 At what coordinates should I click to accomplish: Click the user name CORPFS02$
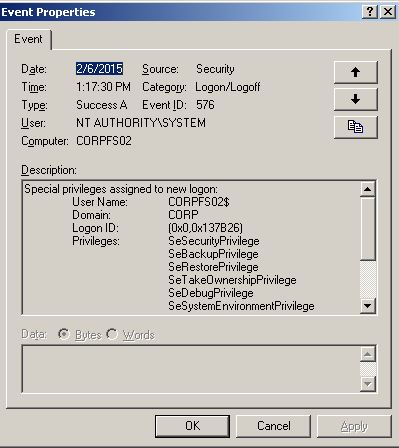[199, 202]
